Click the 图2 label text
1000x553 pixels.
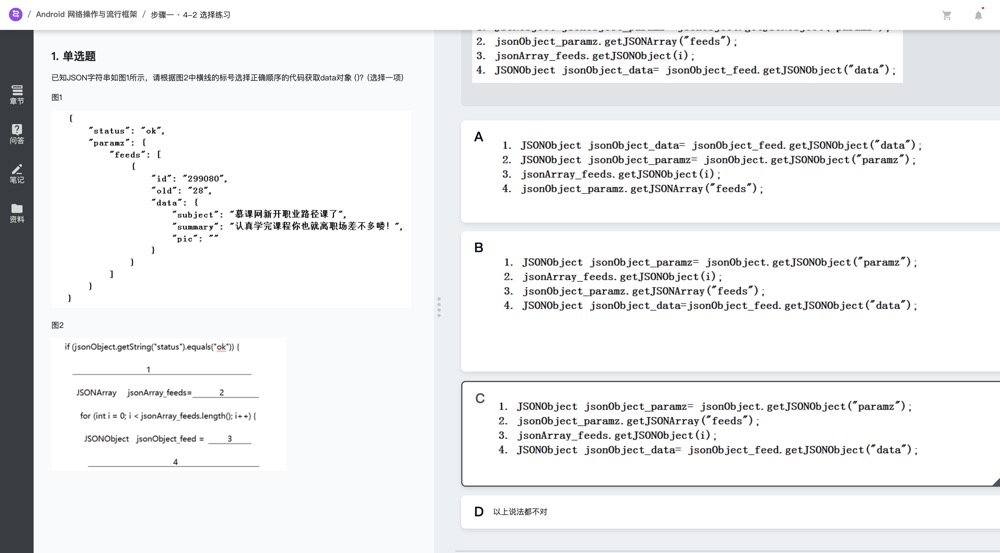pos(57,325)
